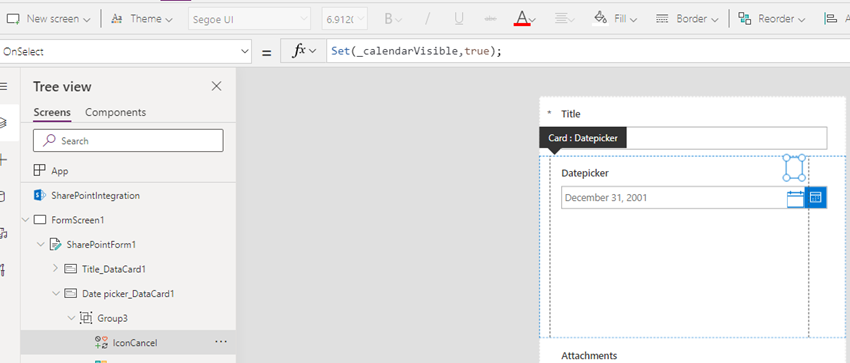Collapse the Date picker_DataCard1 node
The height and width of the screenshot is (363, 850).
pos(56,294)
